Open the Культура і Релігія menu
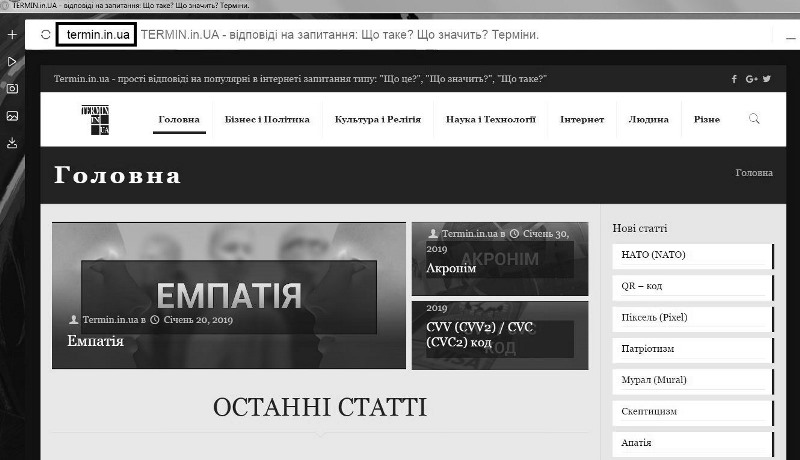800x460 pixels. pos(378,119)
